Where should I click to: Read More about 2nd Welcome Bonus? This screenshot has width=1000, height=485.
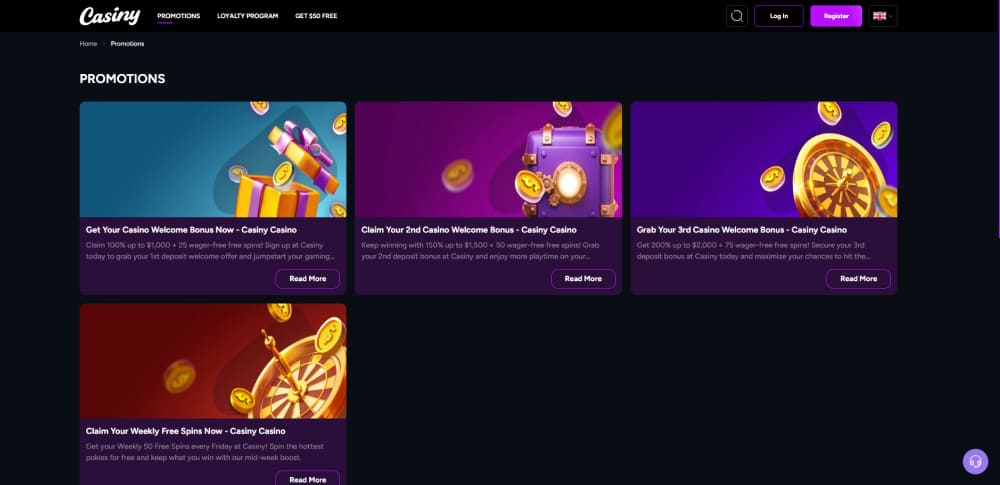point(583,279)
